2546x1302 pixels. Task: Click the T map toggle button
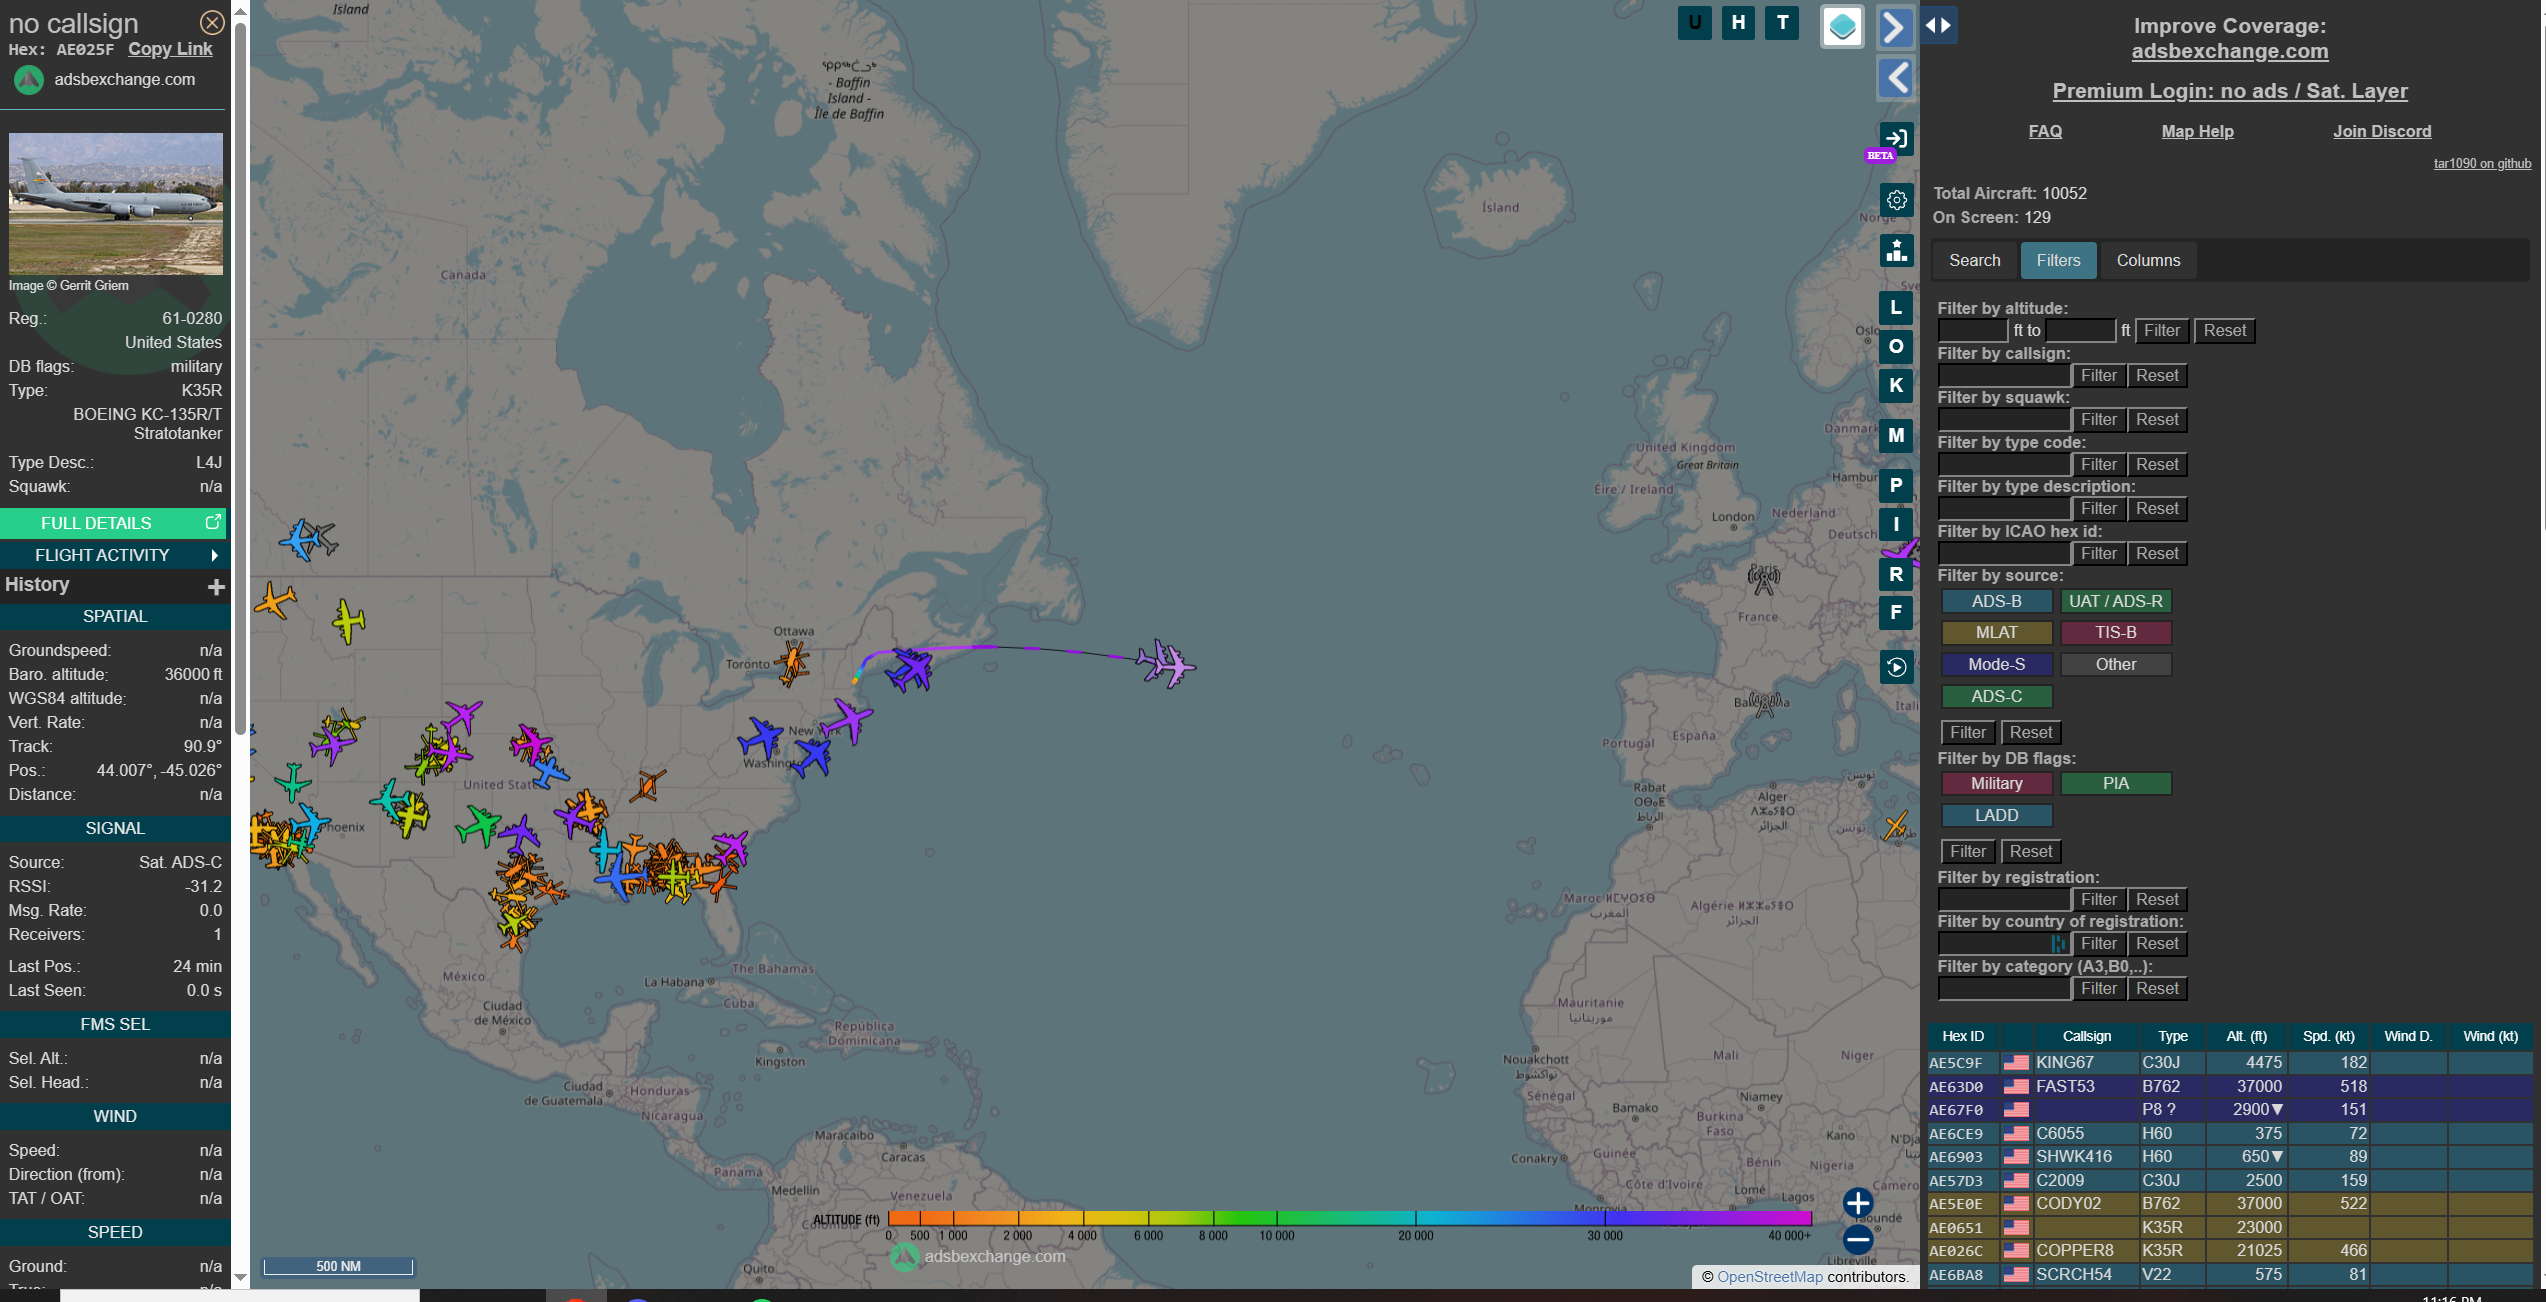pos(1782,22)
